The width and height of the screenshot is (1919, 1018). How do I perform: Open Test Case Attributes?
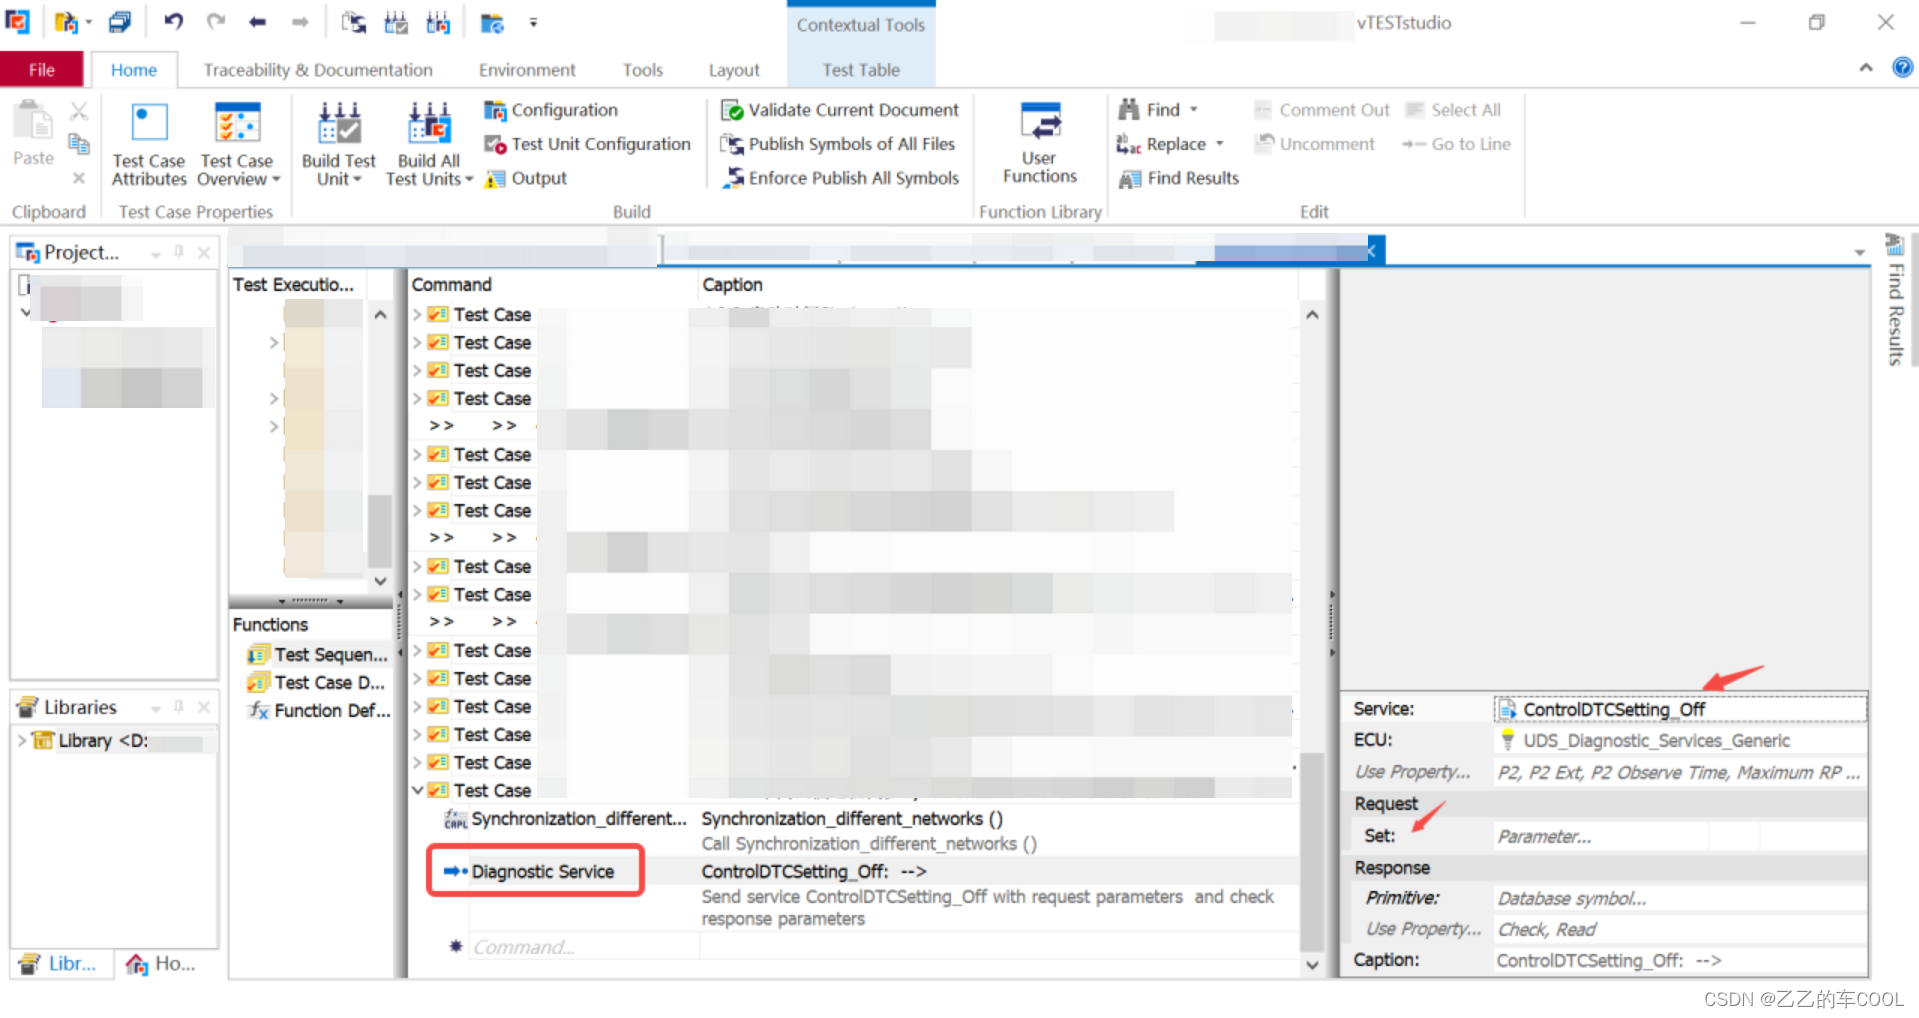149,144
